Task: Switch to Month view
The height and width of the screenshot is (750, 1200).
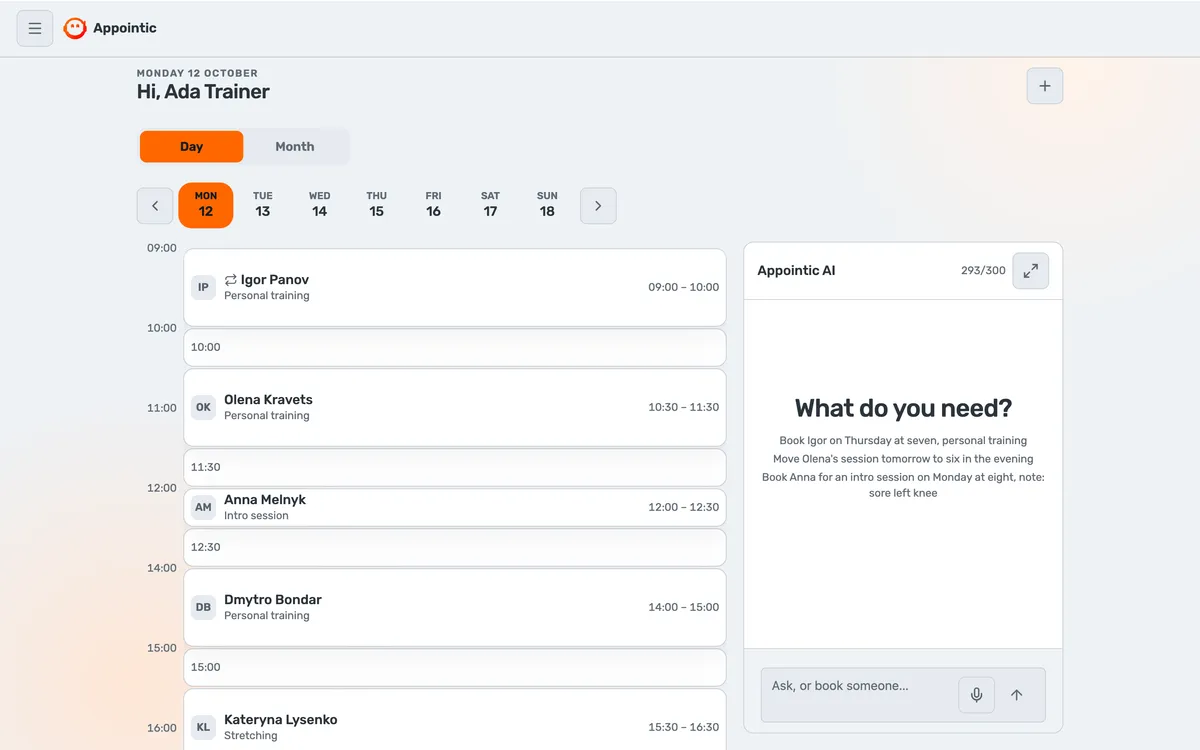Action: 295,146
